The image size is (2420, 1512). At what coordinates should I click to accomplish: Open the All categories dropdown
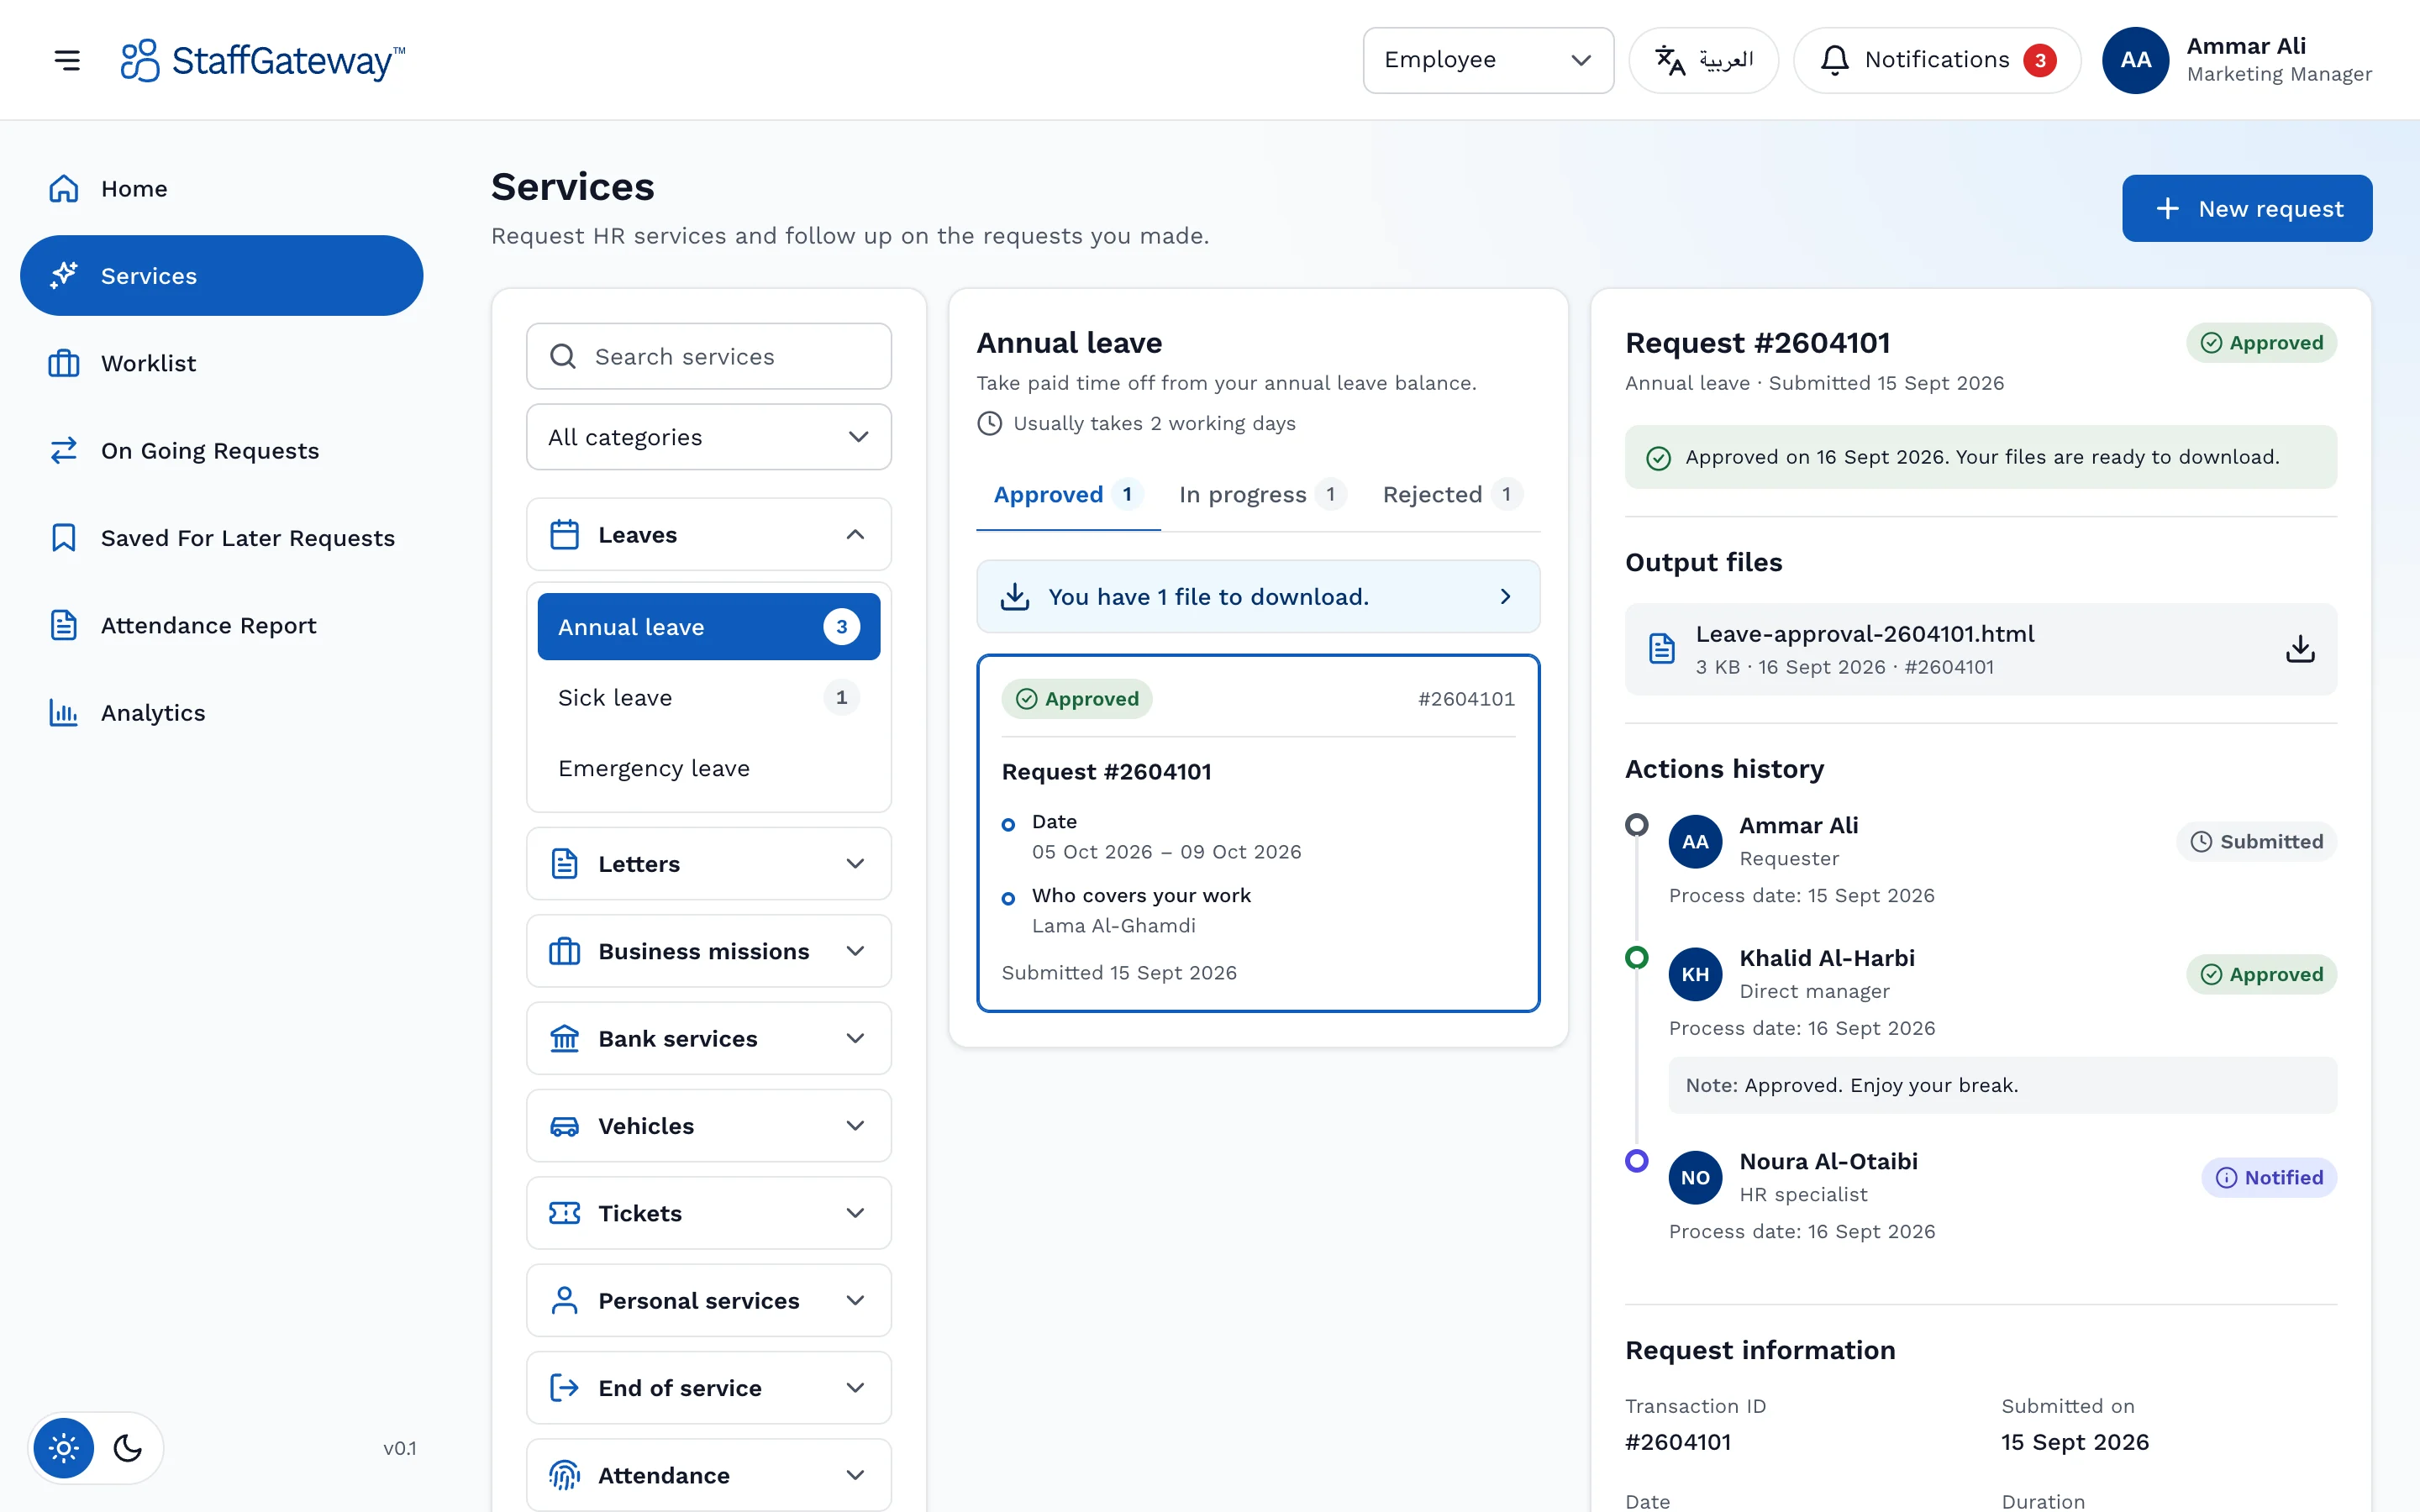pos(708,437)
